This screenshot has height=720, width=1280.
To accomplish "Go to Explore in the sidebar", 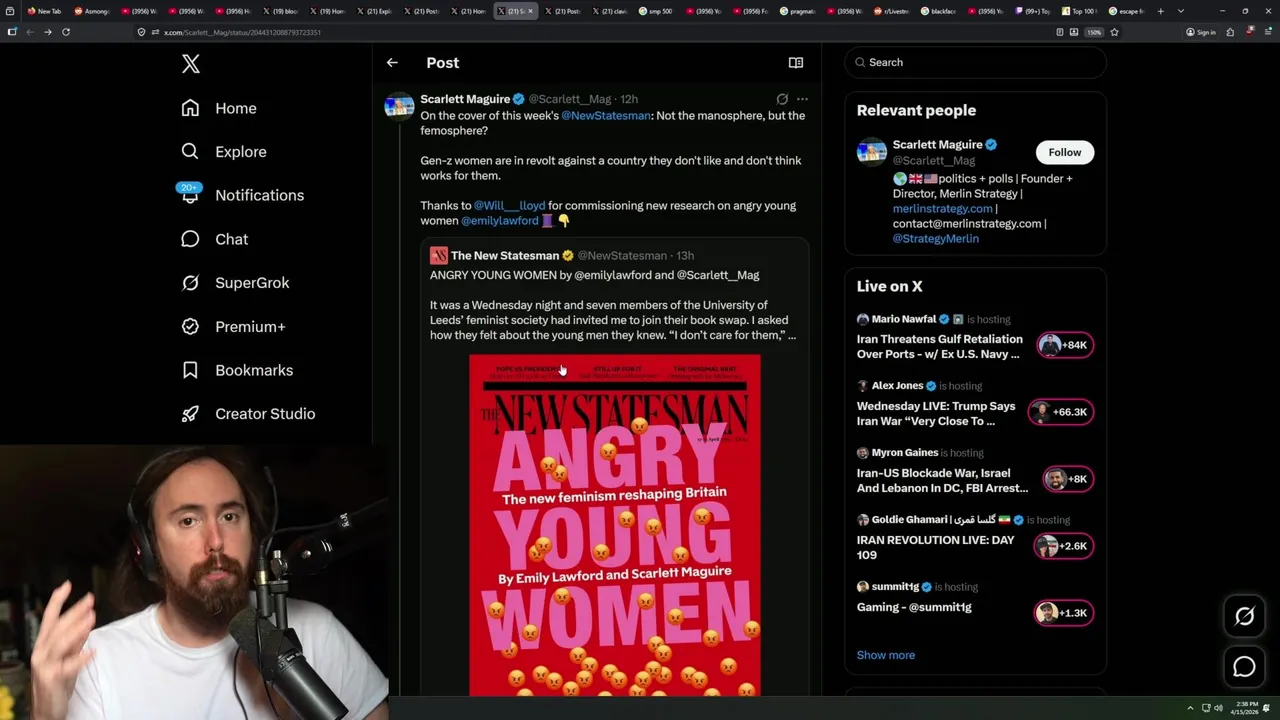I will pos(224,152).
